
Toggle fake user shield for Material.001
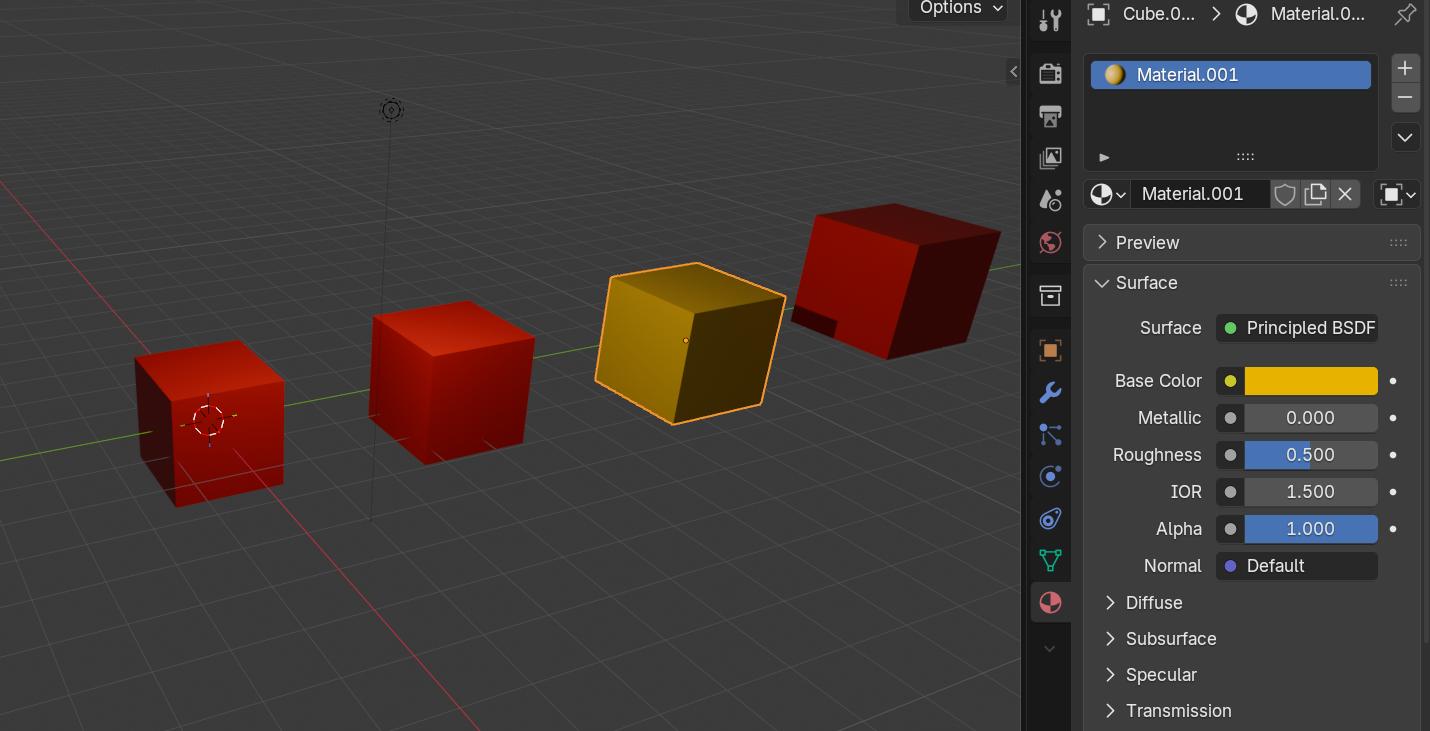tap(1285, 194)
